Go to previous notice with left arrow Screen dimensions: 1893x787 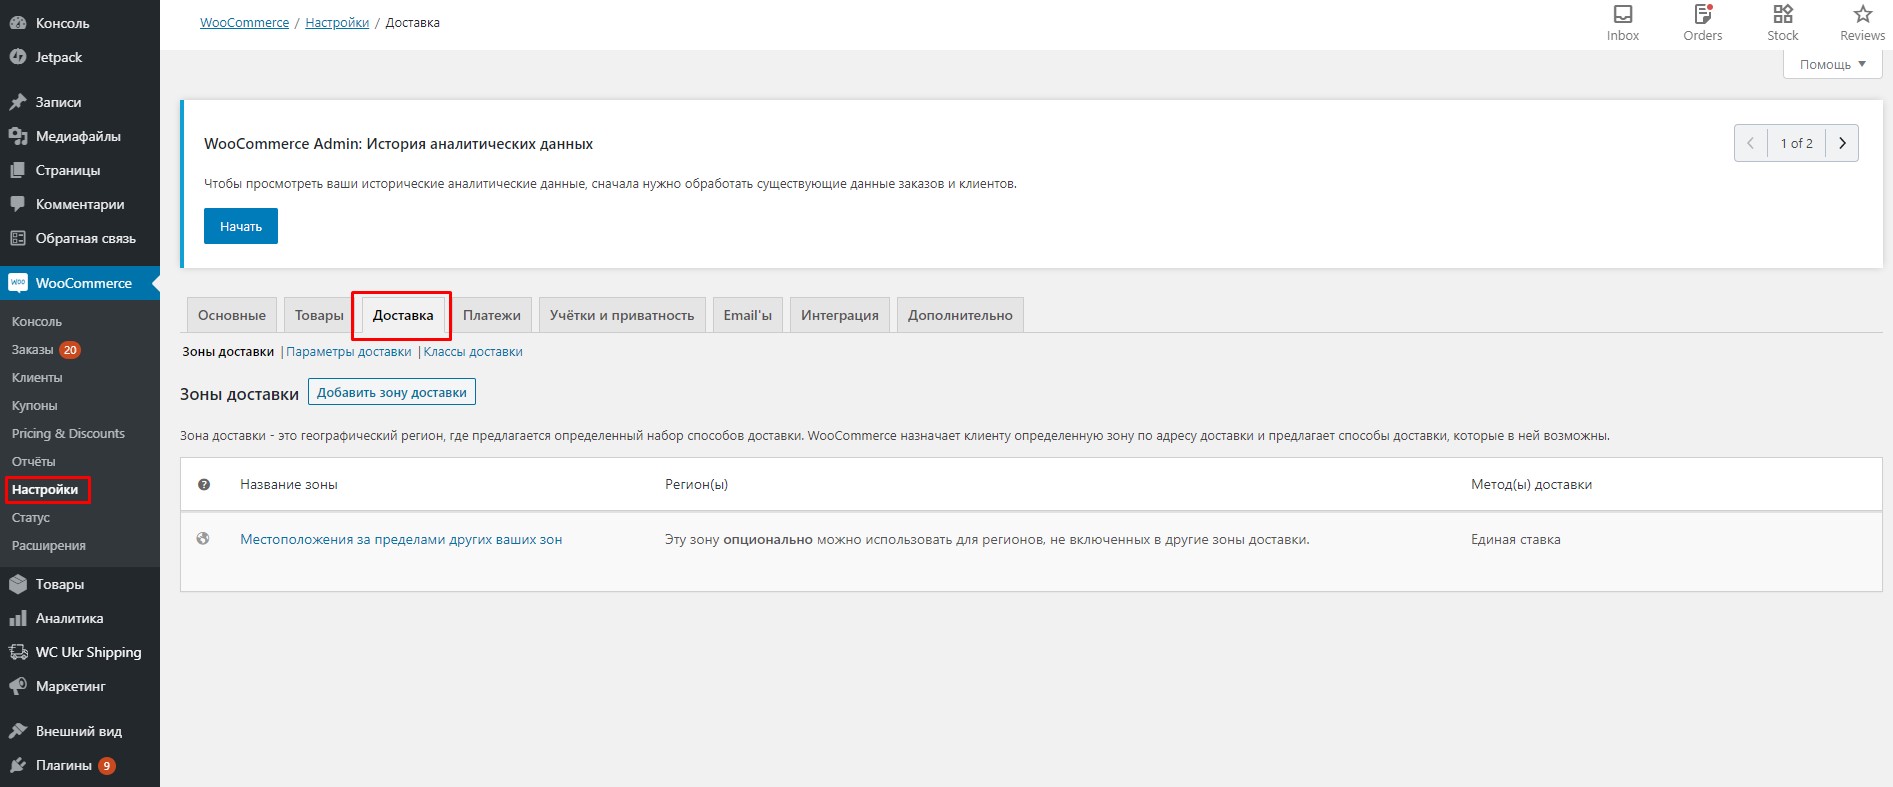click(x=1750, y=143)
